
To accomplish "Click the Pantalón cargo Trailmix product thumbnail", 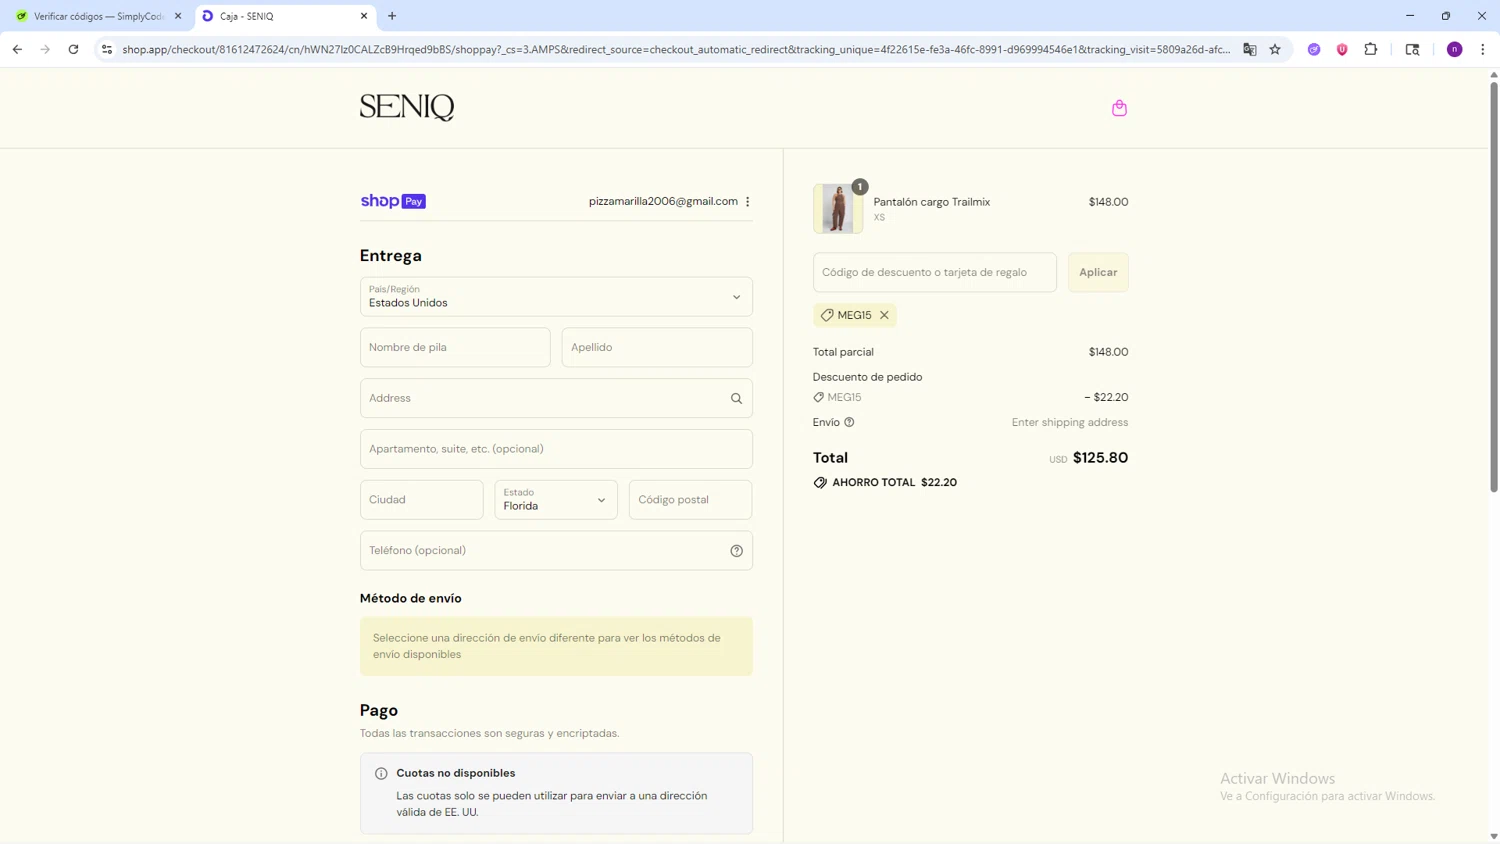I will [x=838, y=209].
